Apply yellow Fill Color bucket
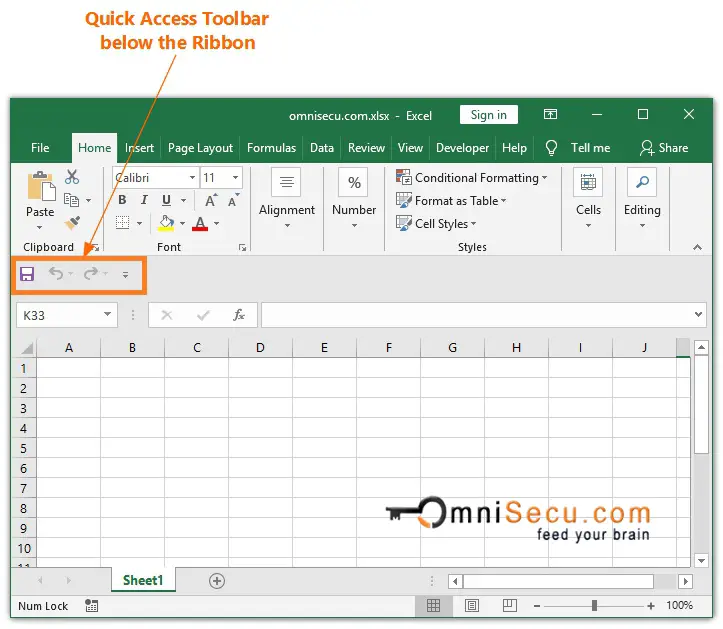 [x=166, y=223]
